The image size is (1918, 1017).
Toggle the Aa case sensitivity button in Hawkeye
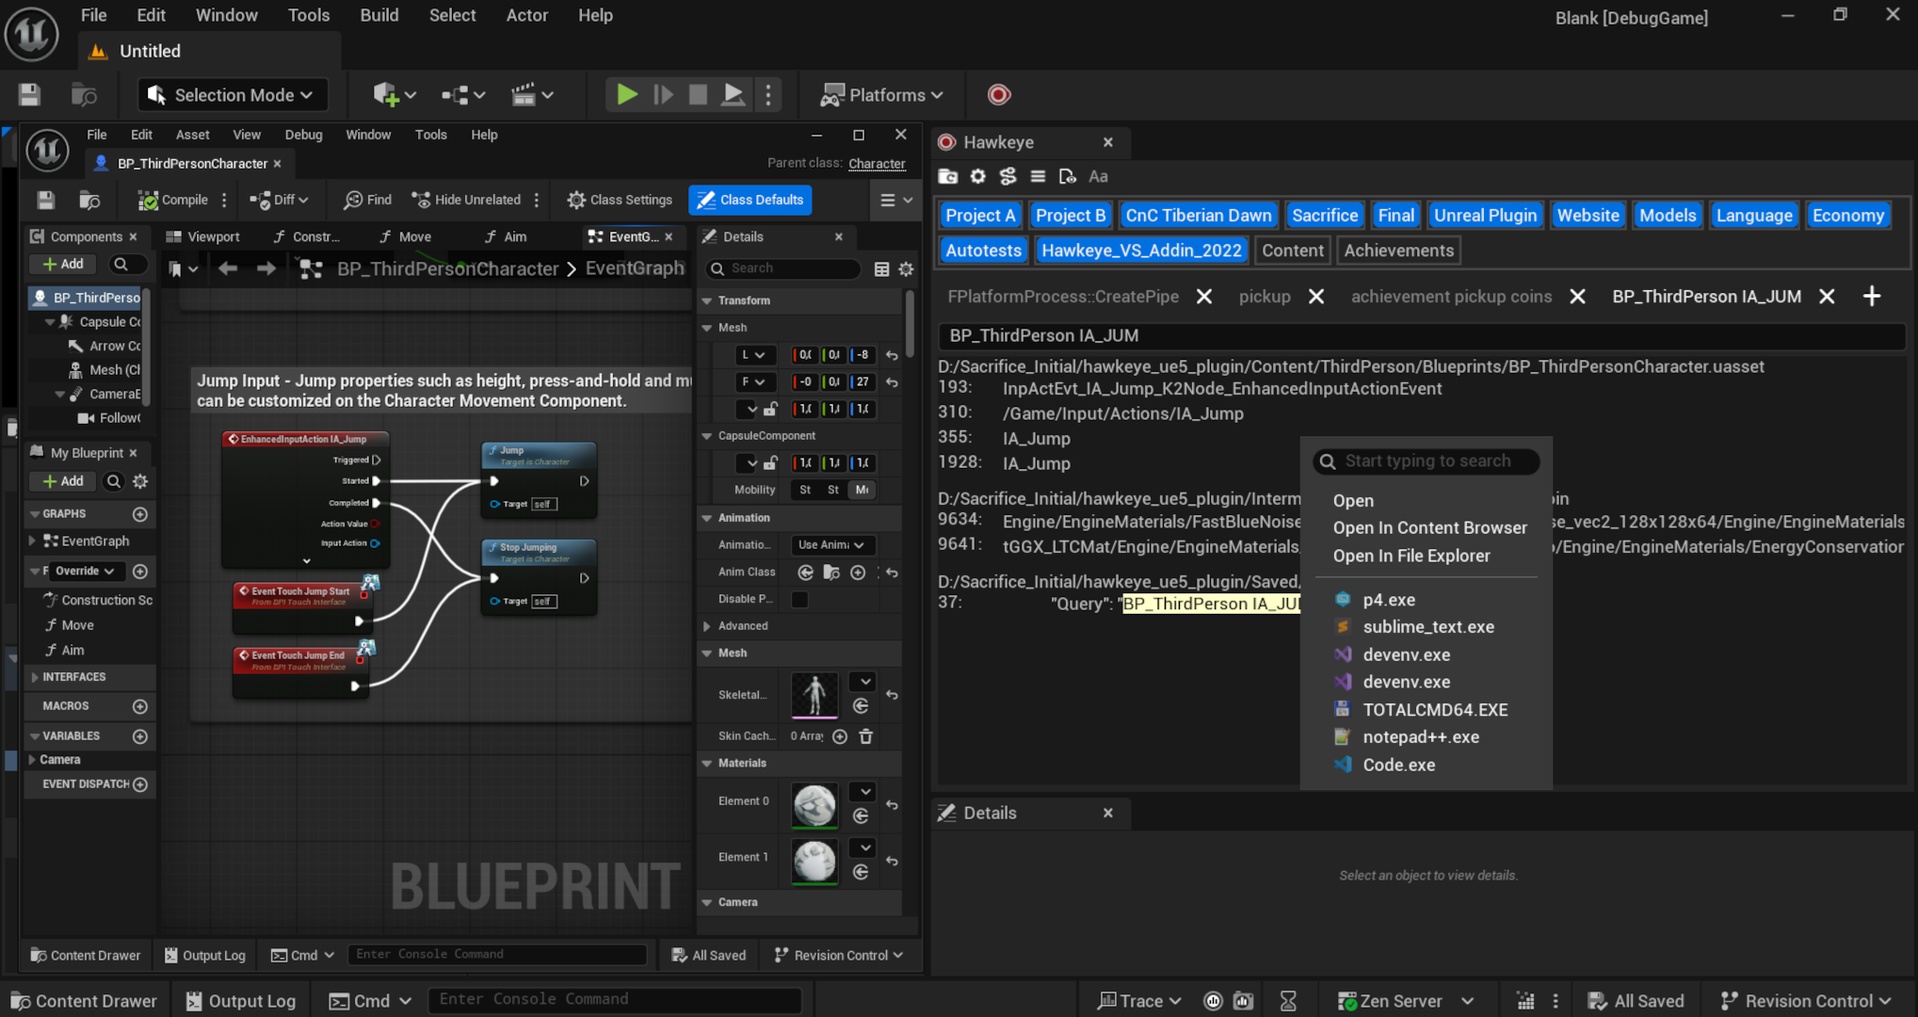click(1098, 177)
